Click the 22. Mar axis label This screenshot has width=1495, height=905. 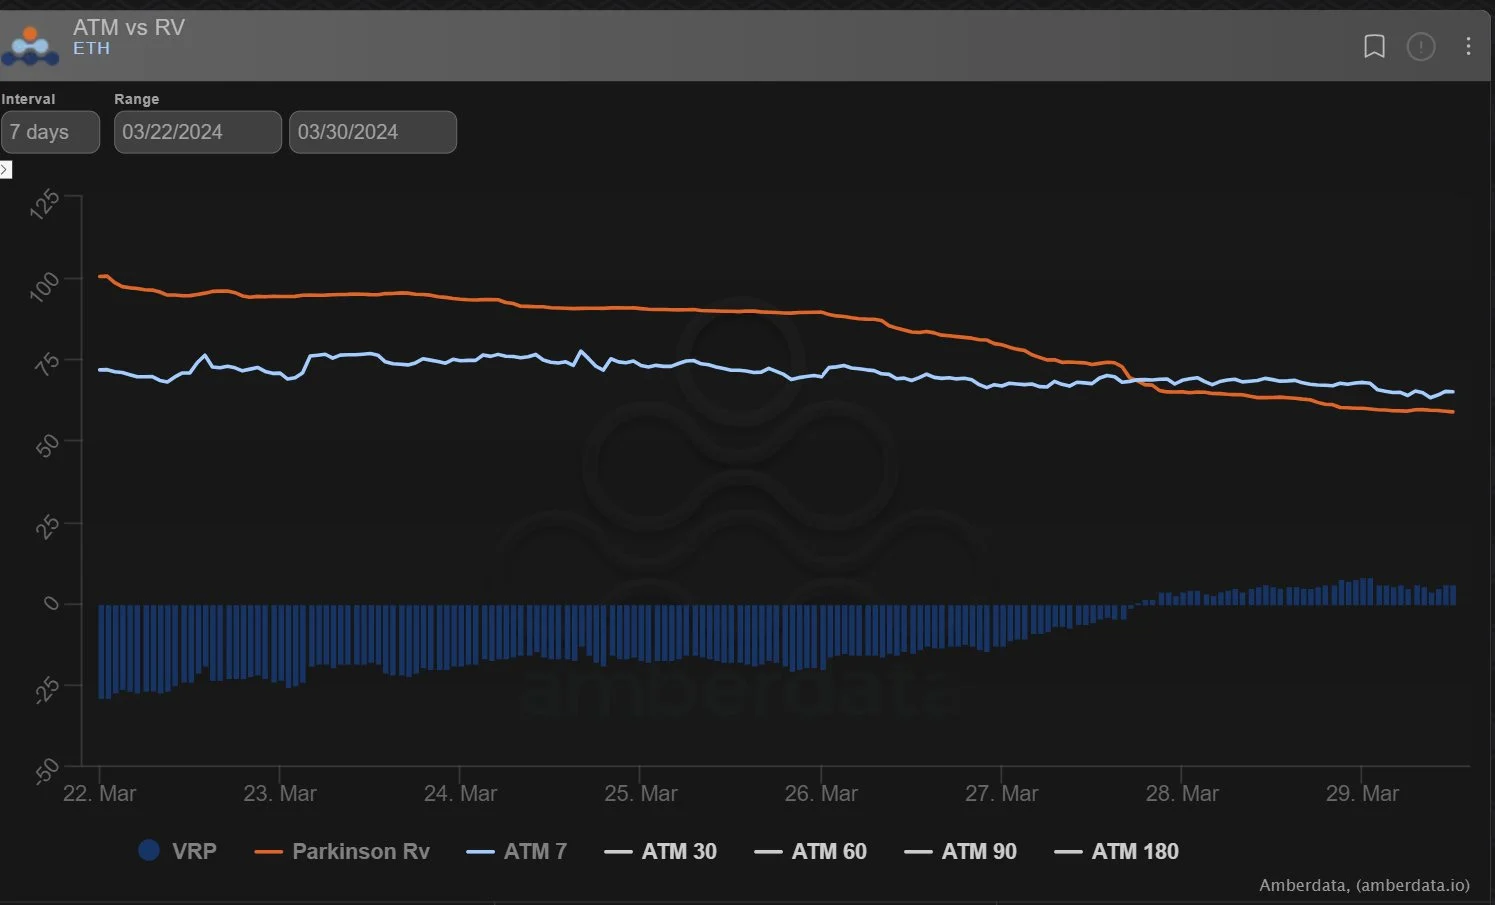coord(99,793)
